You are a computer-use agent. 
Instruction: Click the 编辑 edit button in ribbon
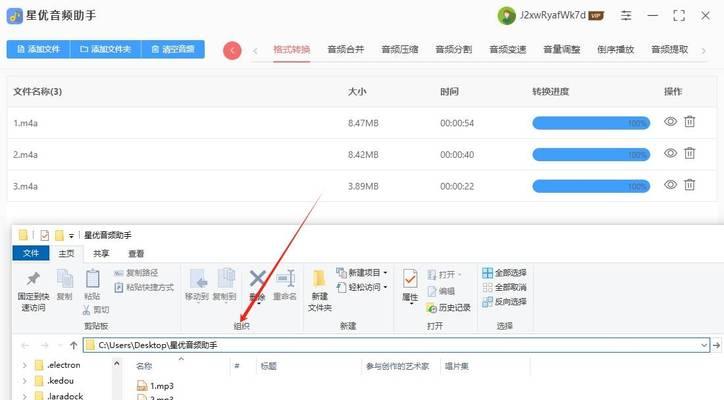(x=441, y=291)
